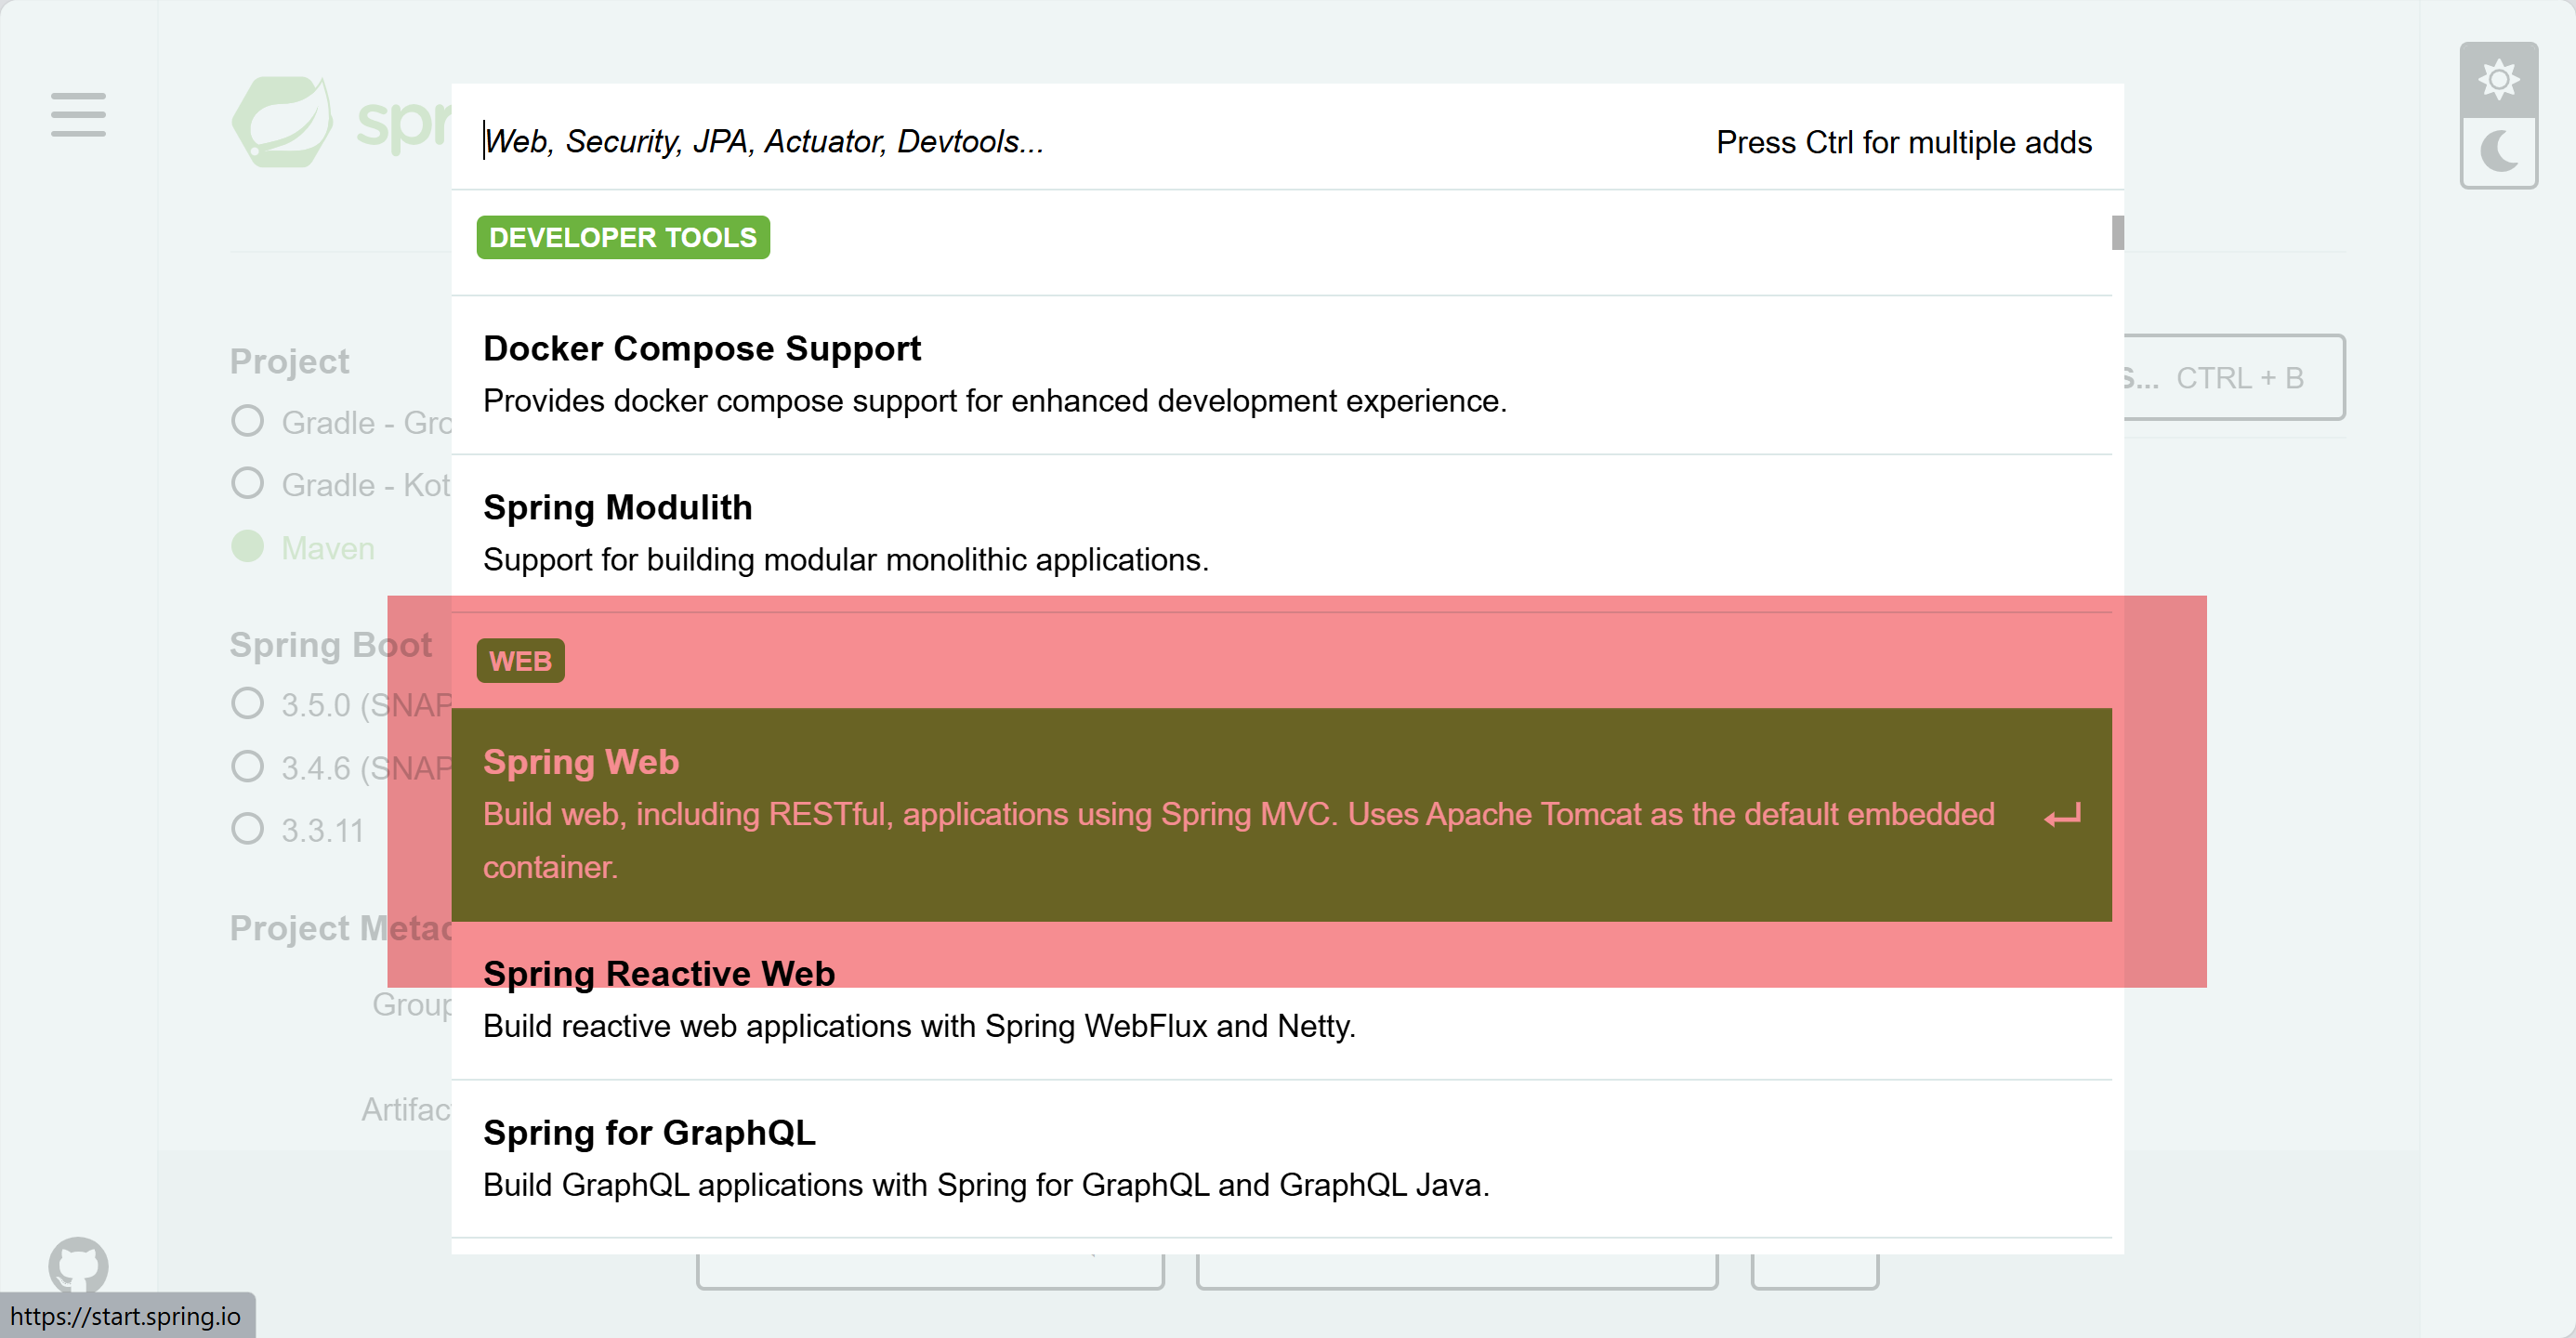The image size is (2576, 1338).
Task: Select the Maven project radio
Action: click(247, 547)
